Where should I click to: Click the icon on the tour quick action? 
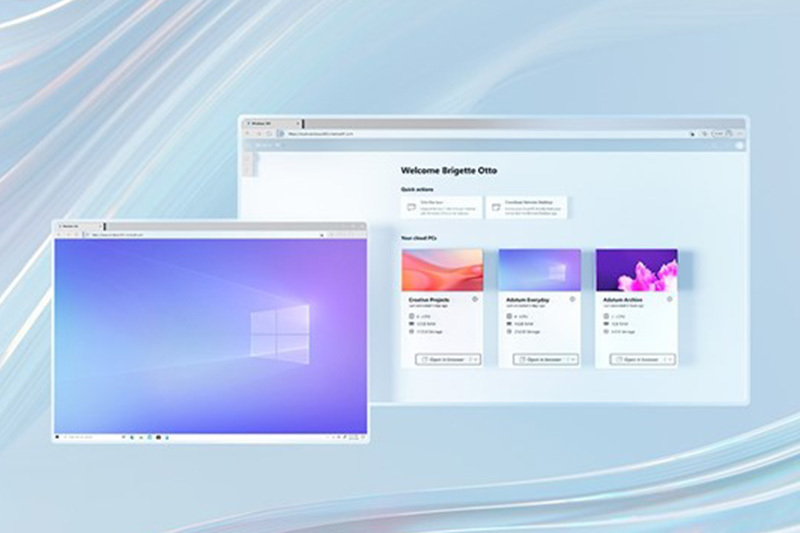(x=411, y=207)
